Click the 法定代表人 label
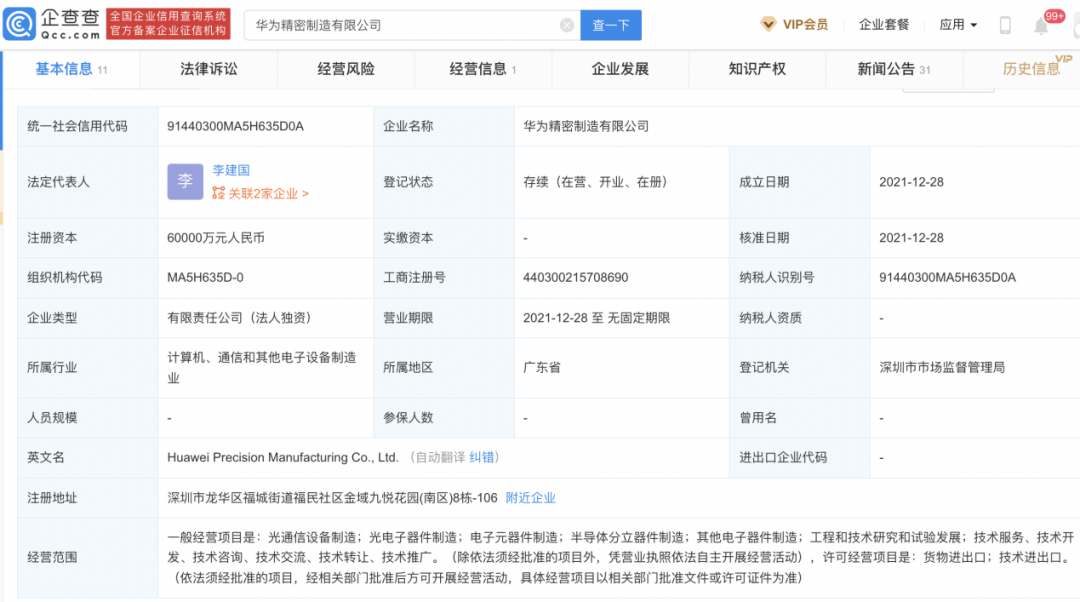The width and height of the screenshot is (1080, 602). 58,182
